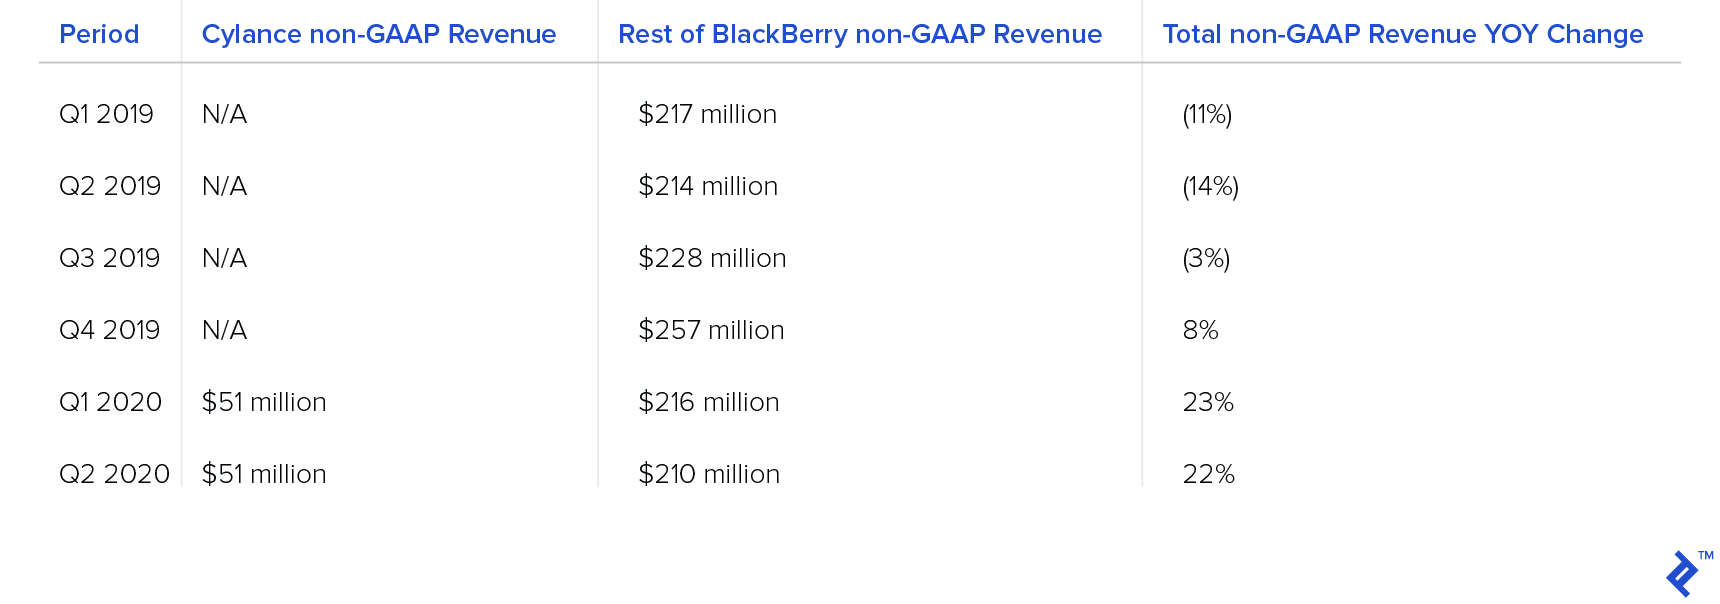Click the (11%) YOY change cell

click(1207, 114)
